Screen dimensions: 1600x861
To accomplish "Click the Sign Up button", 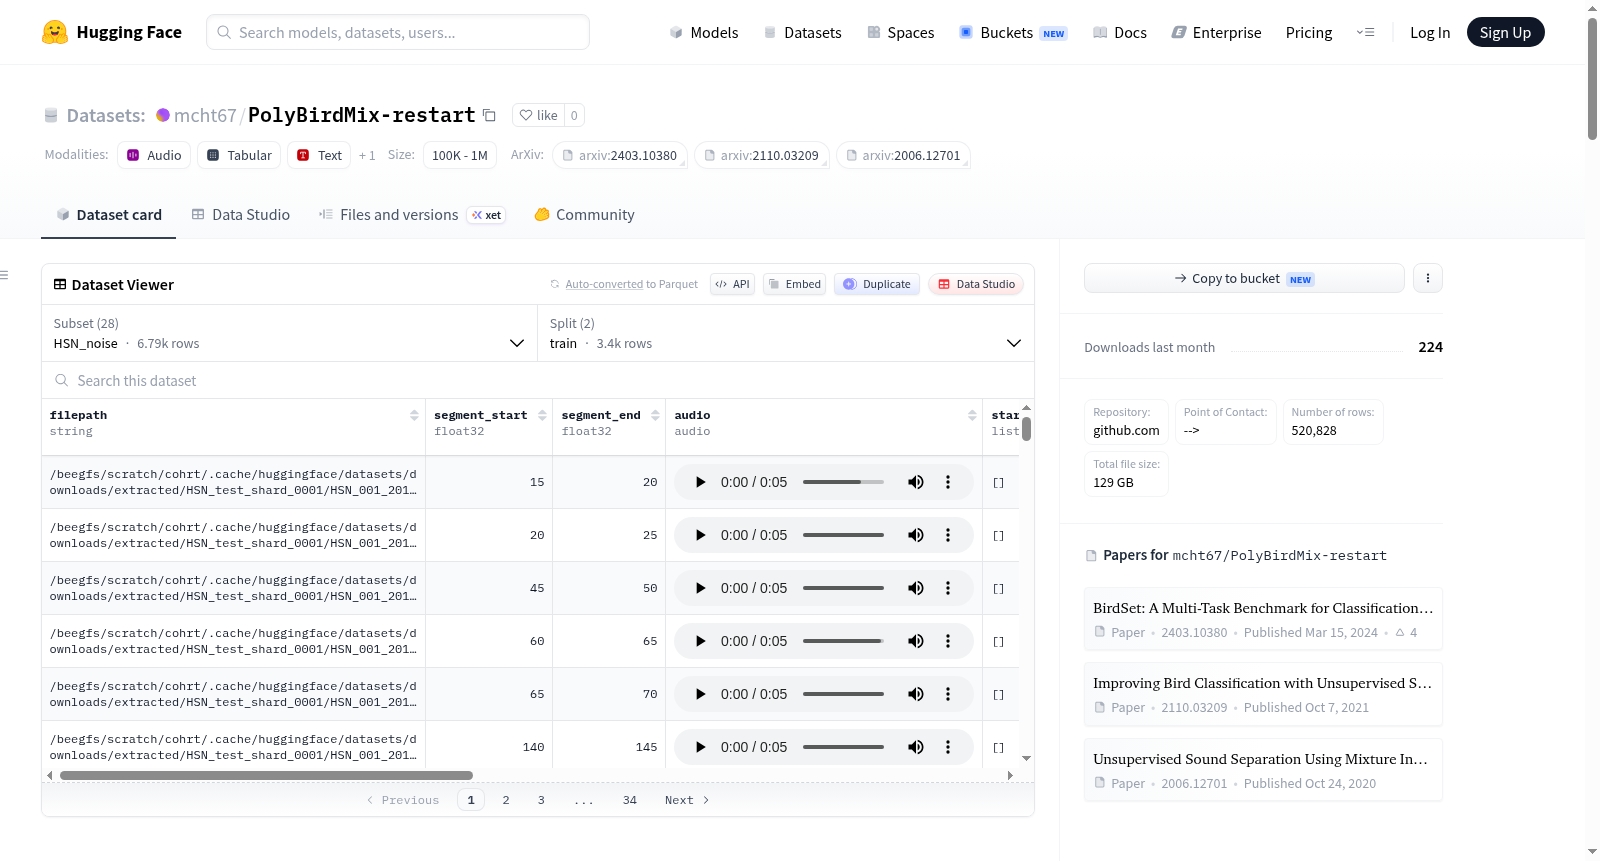I will click(x=1506, y=32).
